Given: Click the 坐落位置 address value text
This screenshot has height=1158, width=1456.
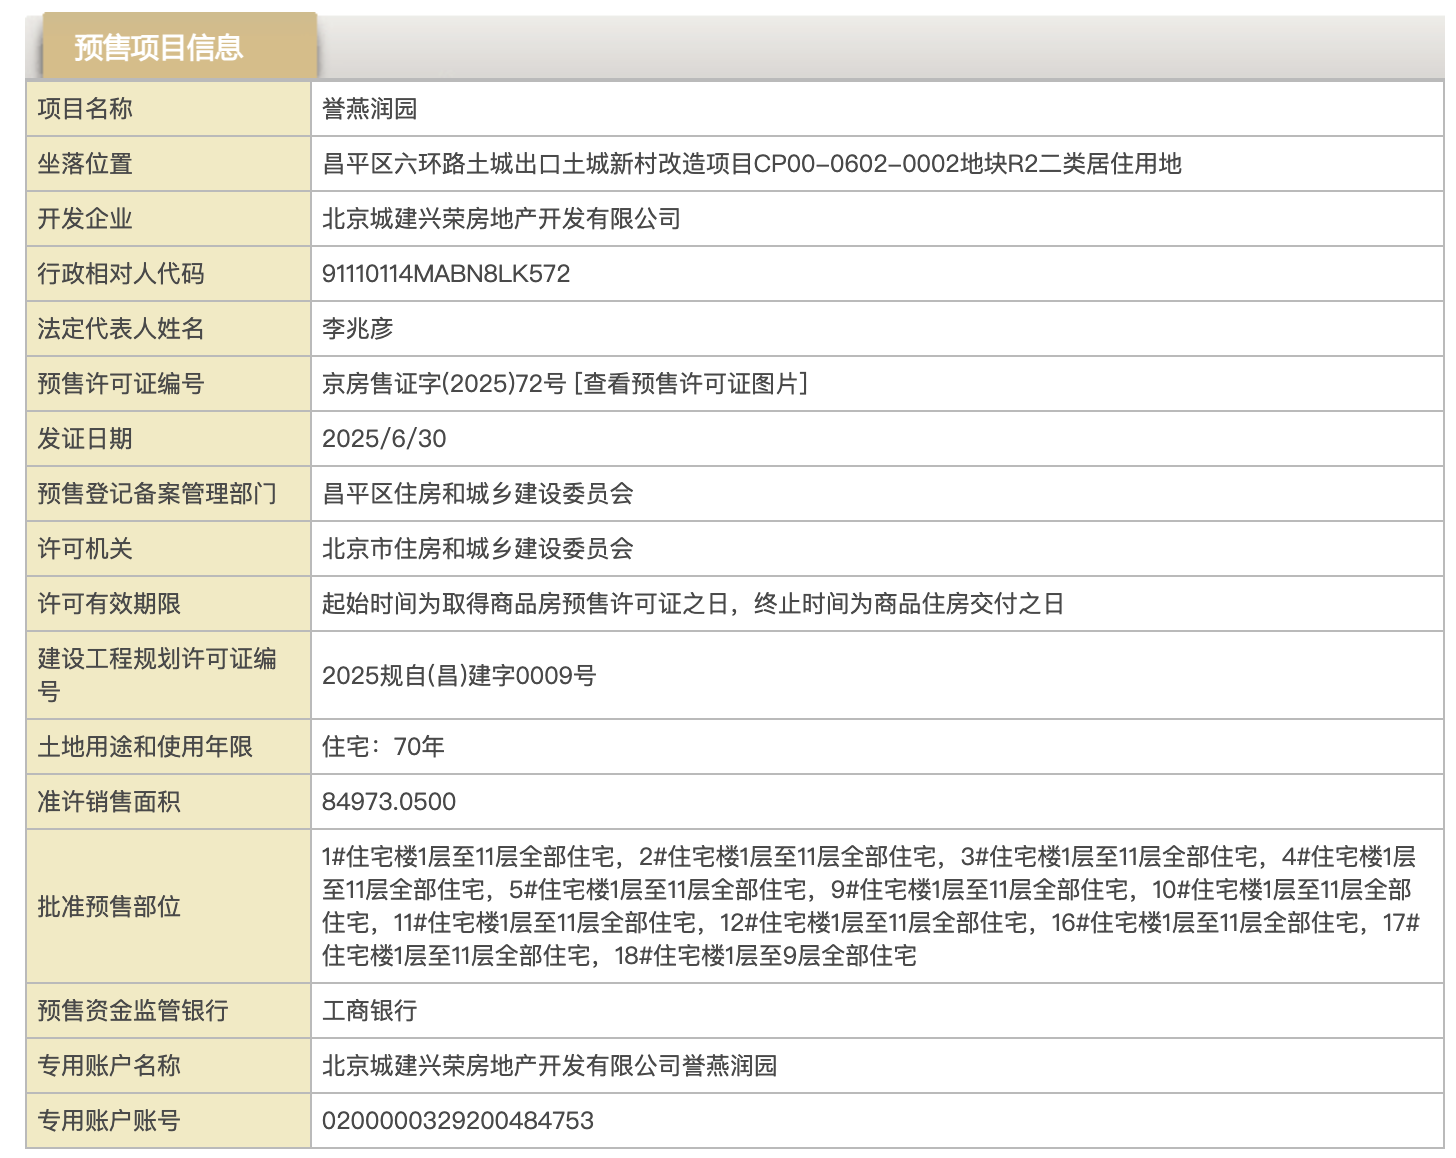Looking at the screenshot, I should click(751, 164).
